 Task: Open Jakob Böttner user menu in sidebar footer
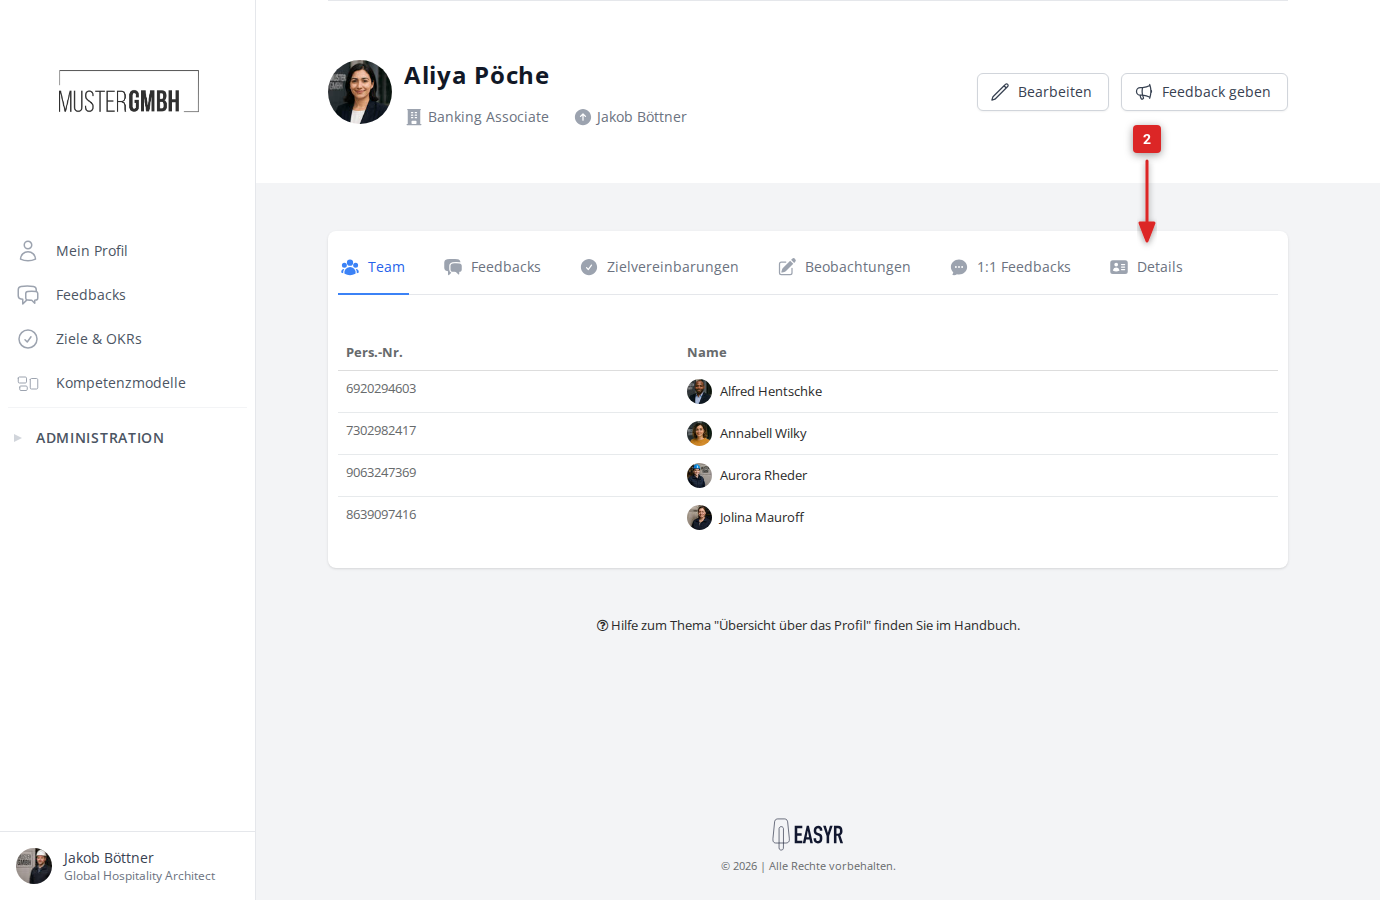(x=128, y=866)
